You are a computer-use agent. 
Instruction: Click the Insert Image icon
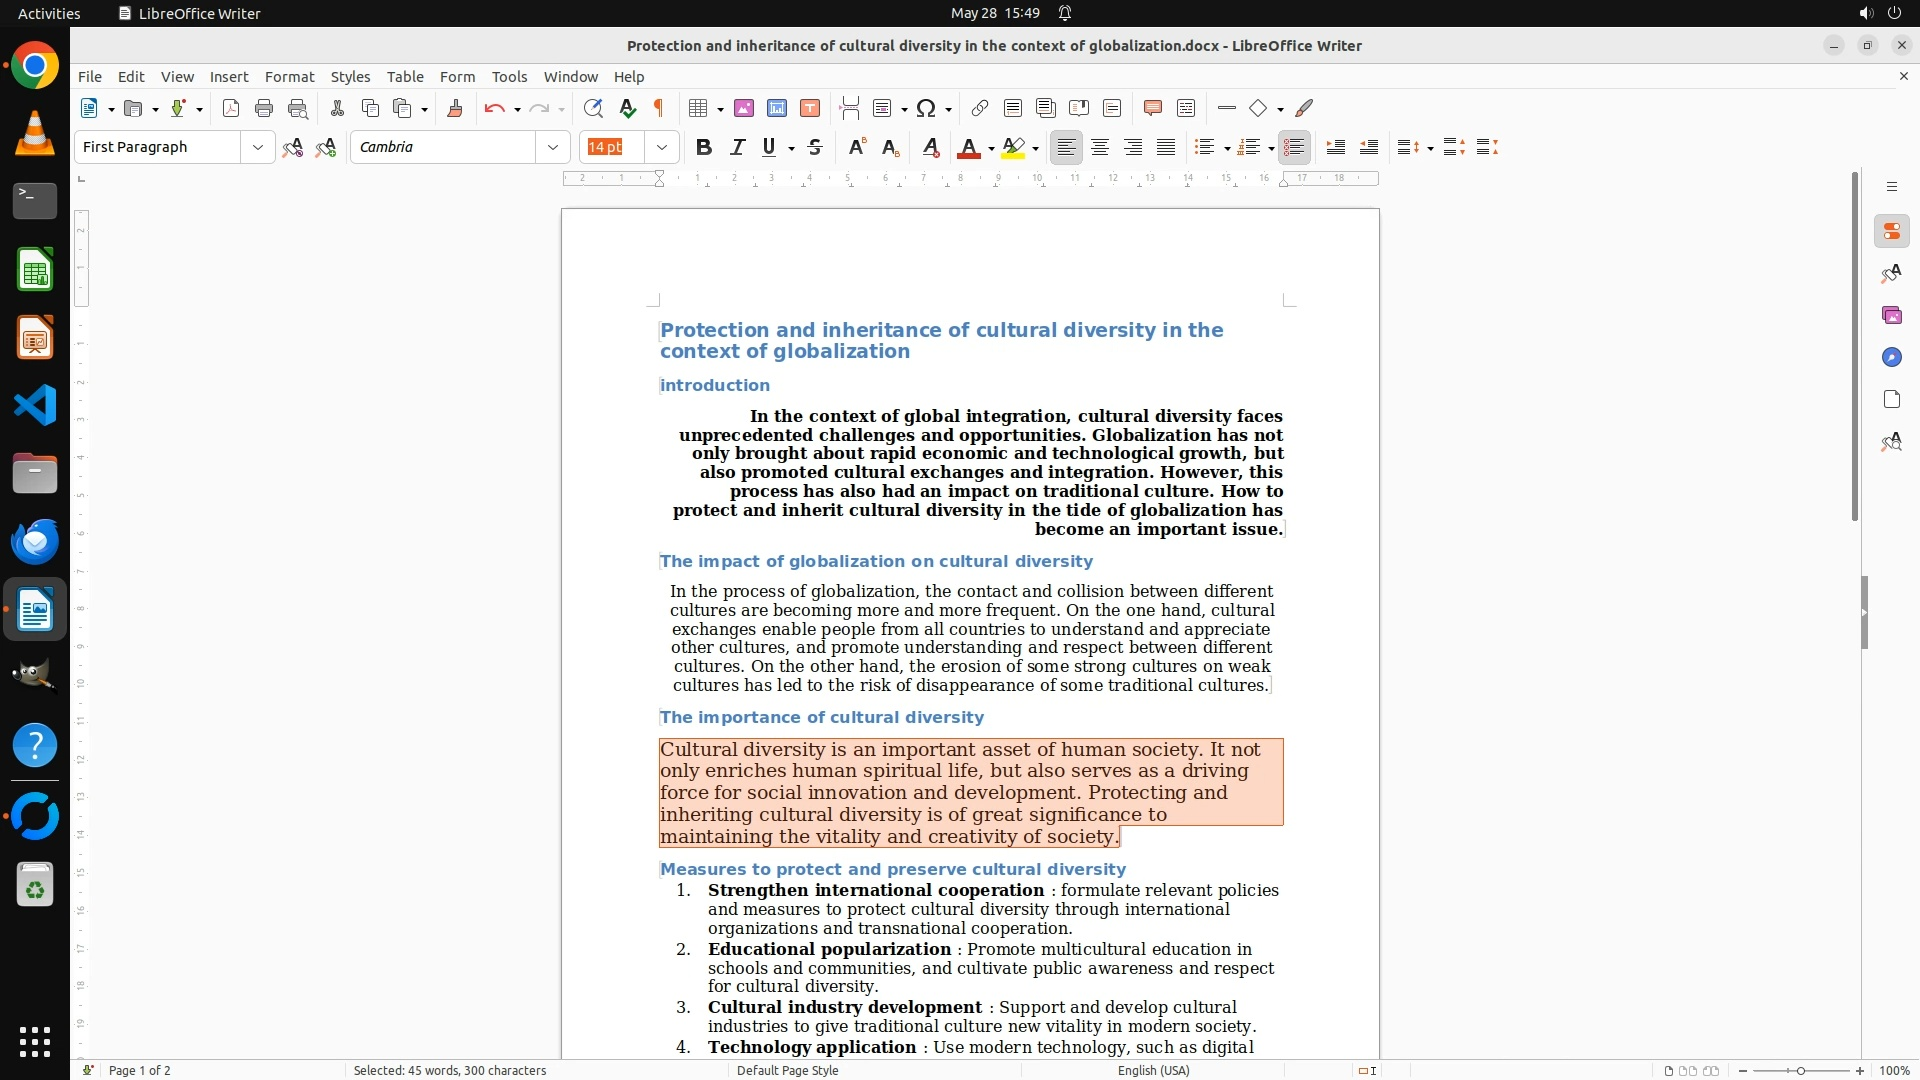pyautogui.click(x=743, y=109)
